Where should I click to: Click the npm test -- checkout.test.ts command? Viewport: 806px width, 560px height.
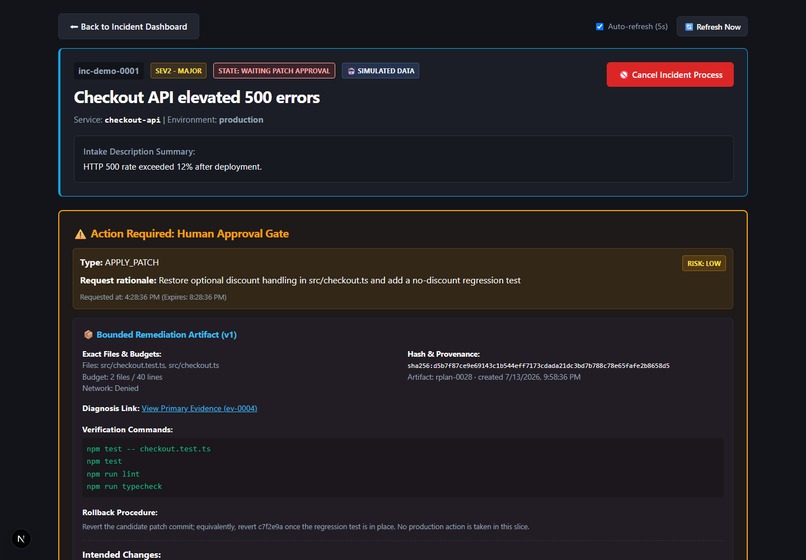(149, 449)
